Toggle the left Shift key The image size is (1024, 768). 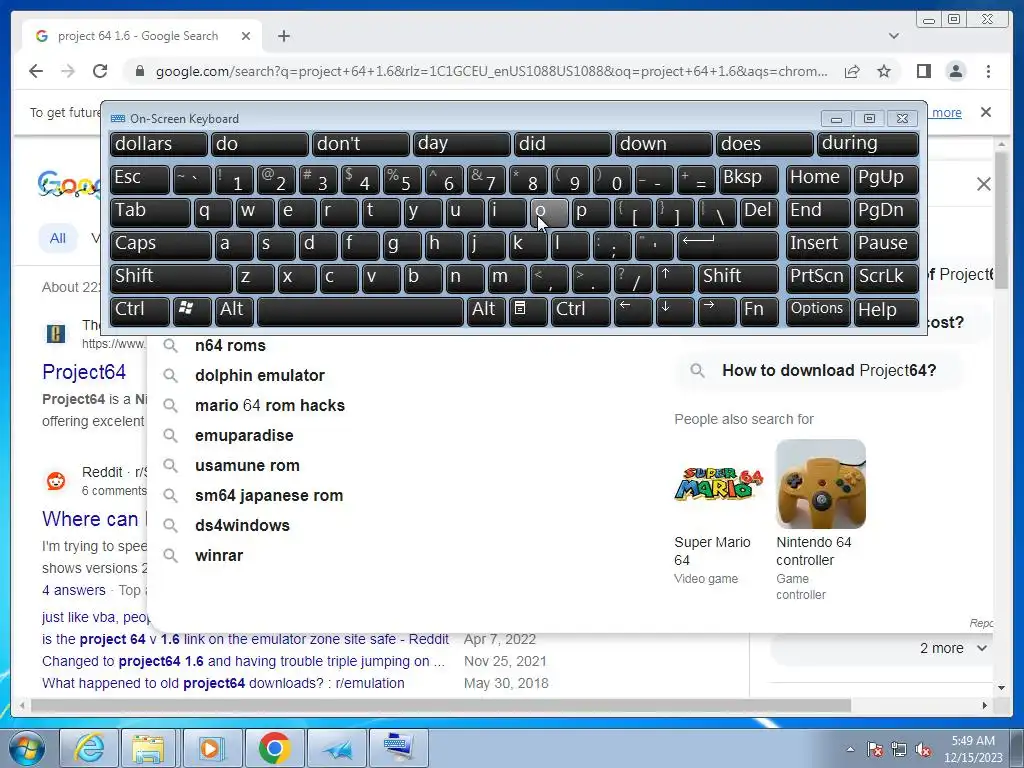pyautogui.click(x=171, y=278)
